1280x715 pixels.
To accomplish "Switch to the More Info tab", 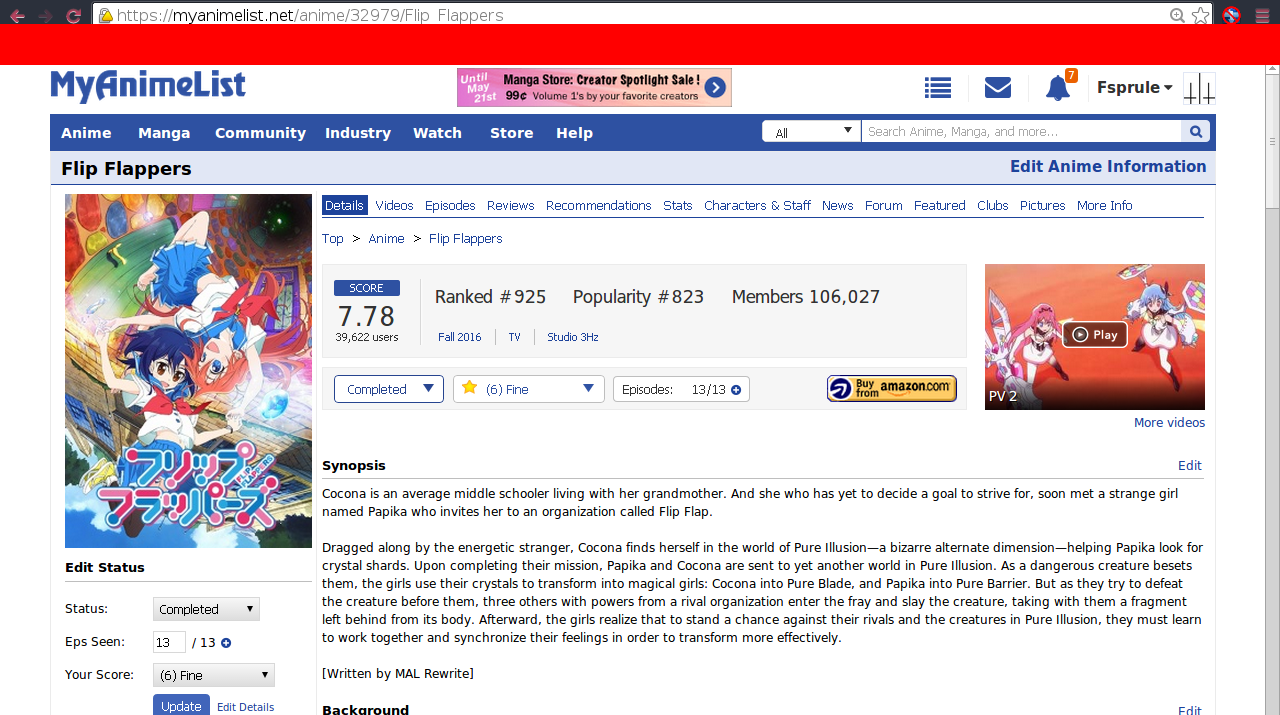I will (1105, 205).
